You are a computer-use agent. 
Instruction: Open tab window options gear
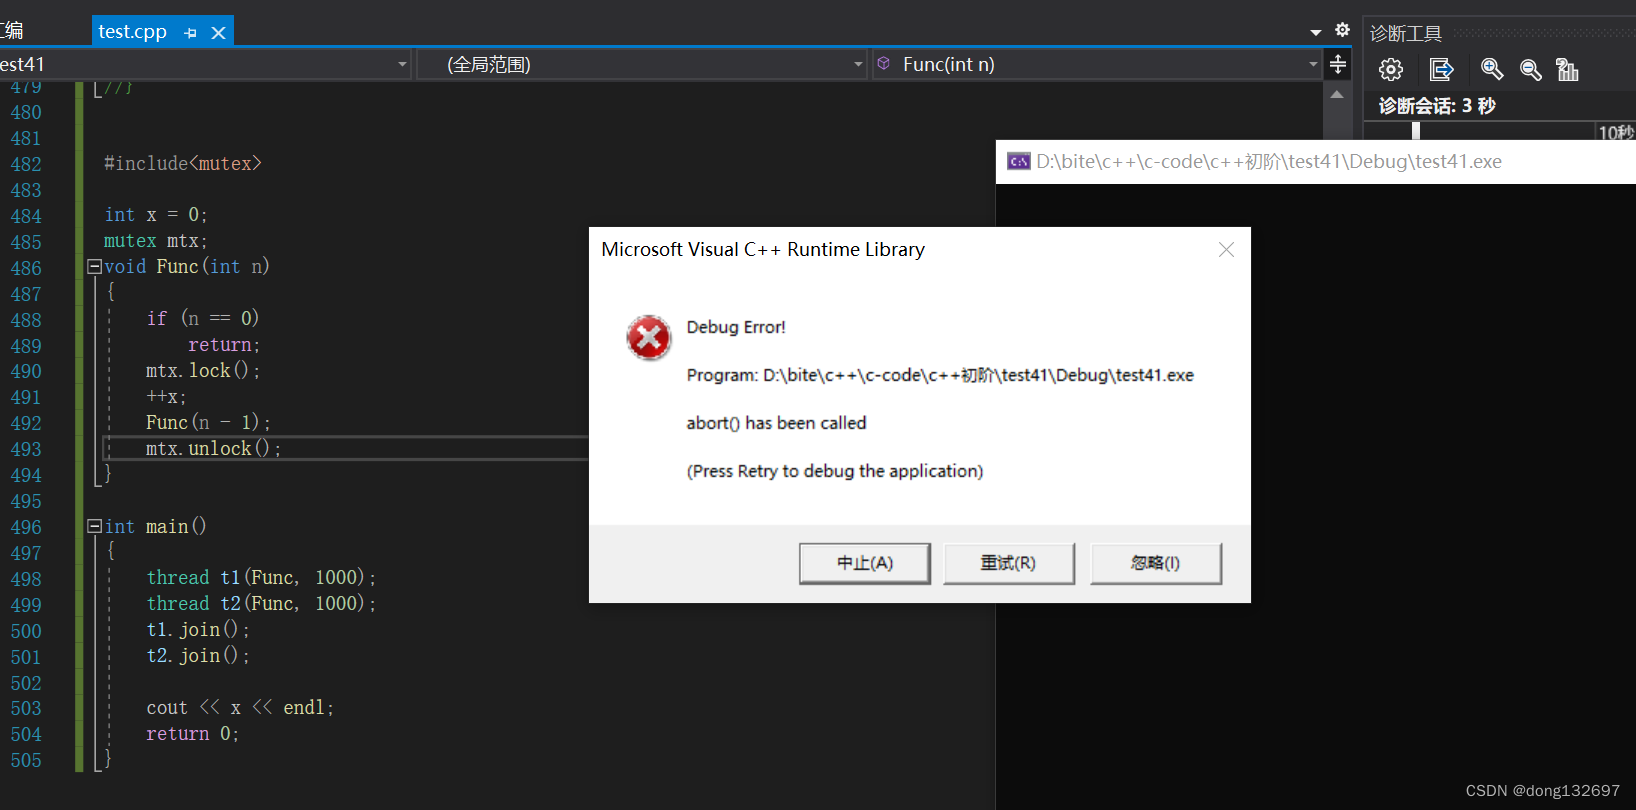pyautogui.click(x=1342, y=30)
